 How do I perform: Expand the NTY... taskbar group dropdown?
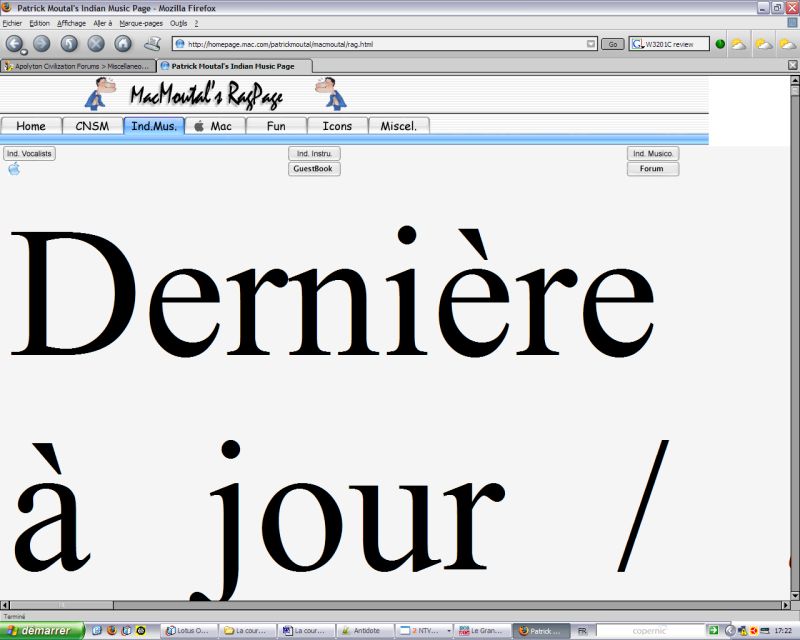[448, 631]
